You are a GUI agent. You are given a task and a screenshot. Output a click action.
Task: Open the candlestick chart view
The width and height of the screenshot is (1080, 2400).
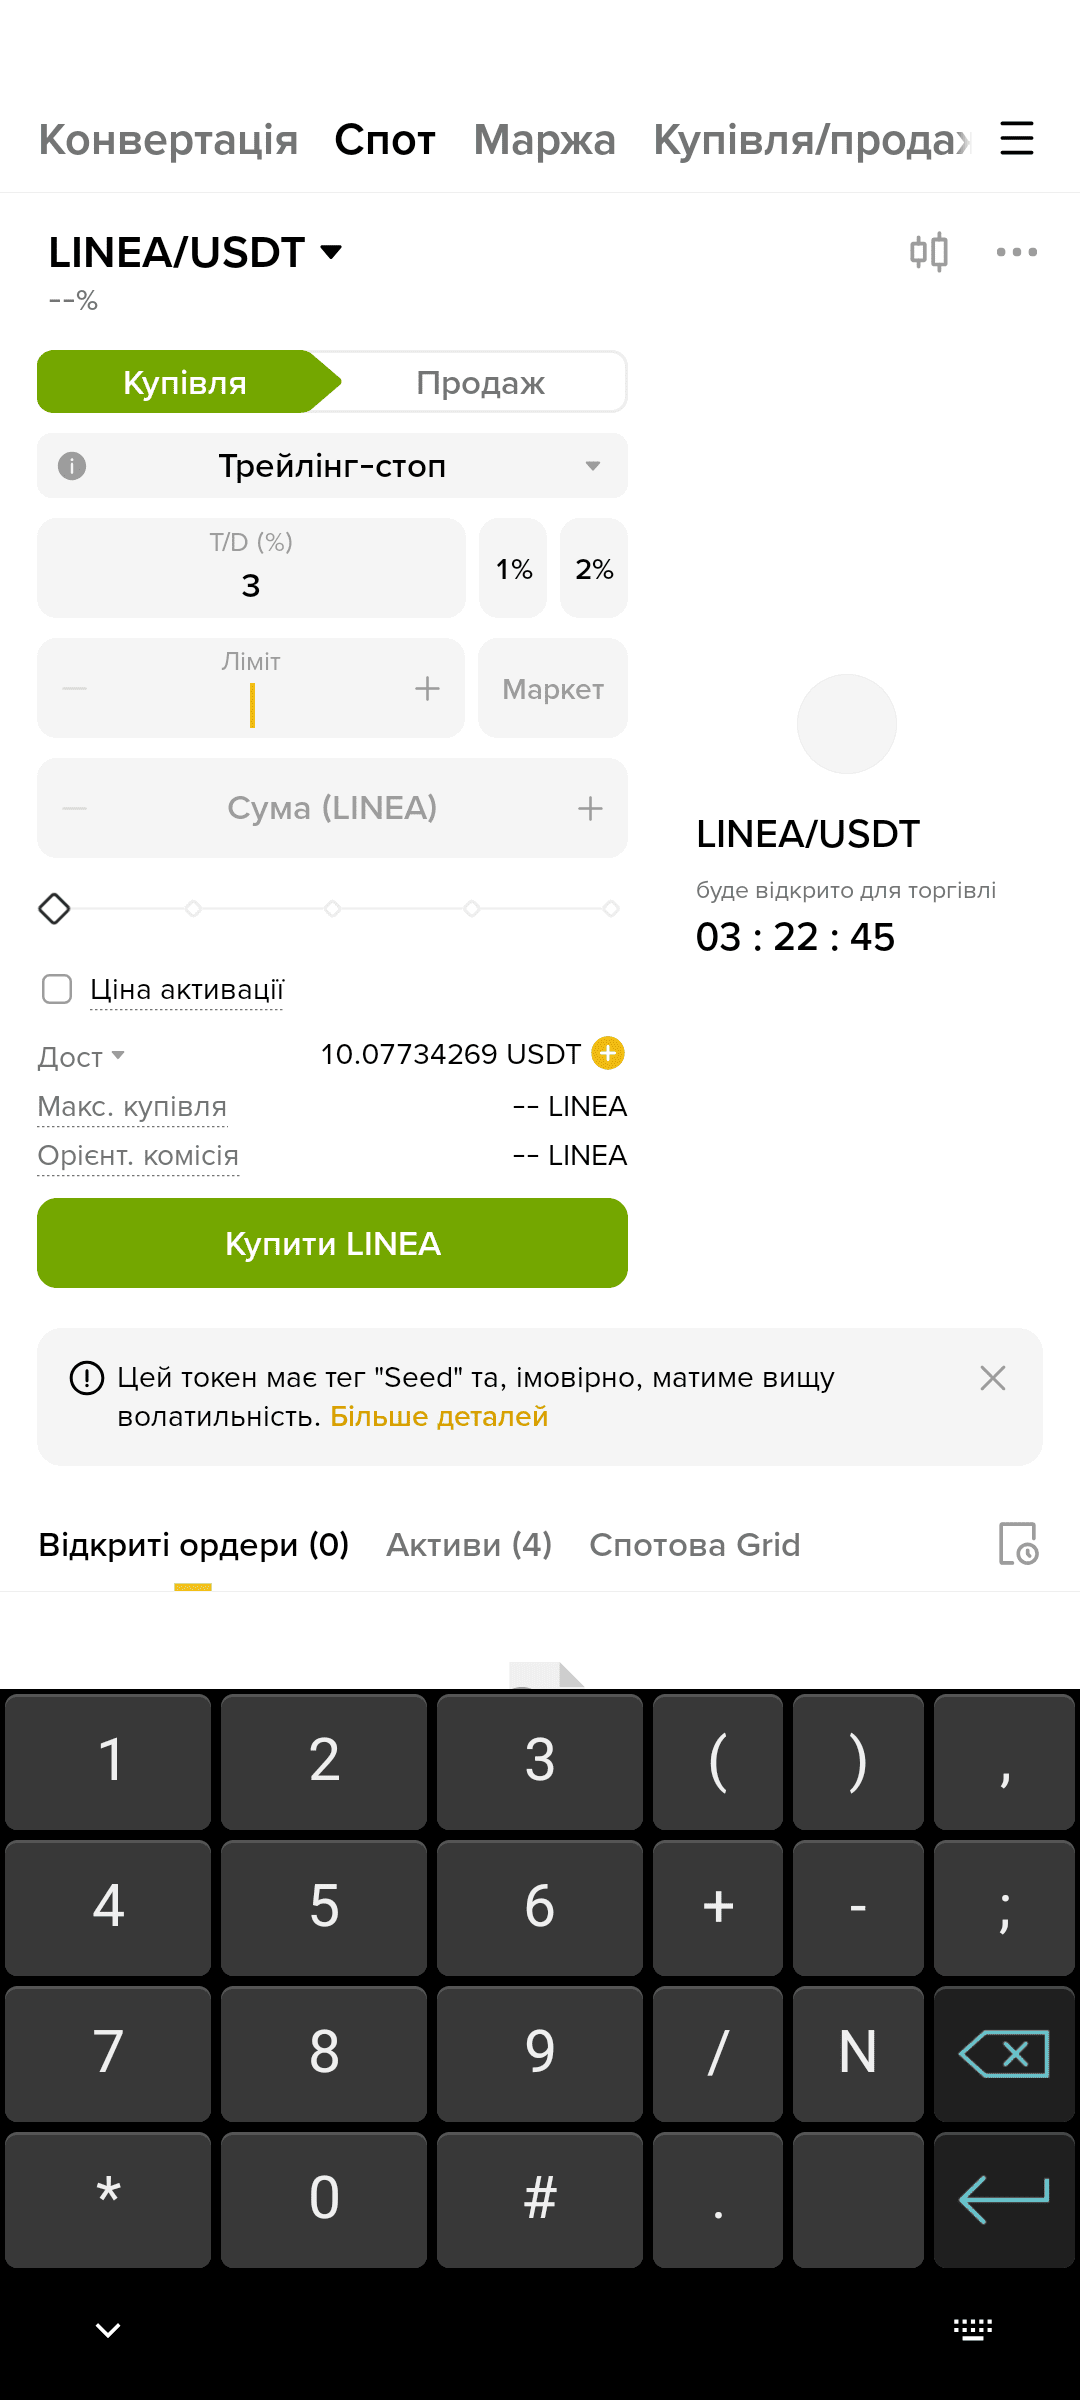[x=929, y=252]
